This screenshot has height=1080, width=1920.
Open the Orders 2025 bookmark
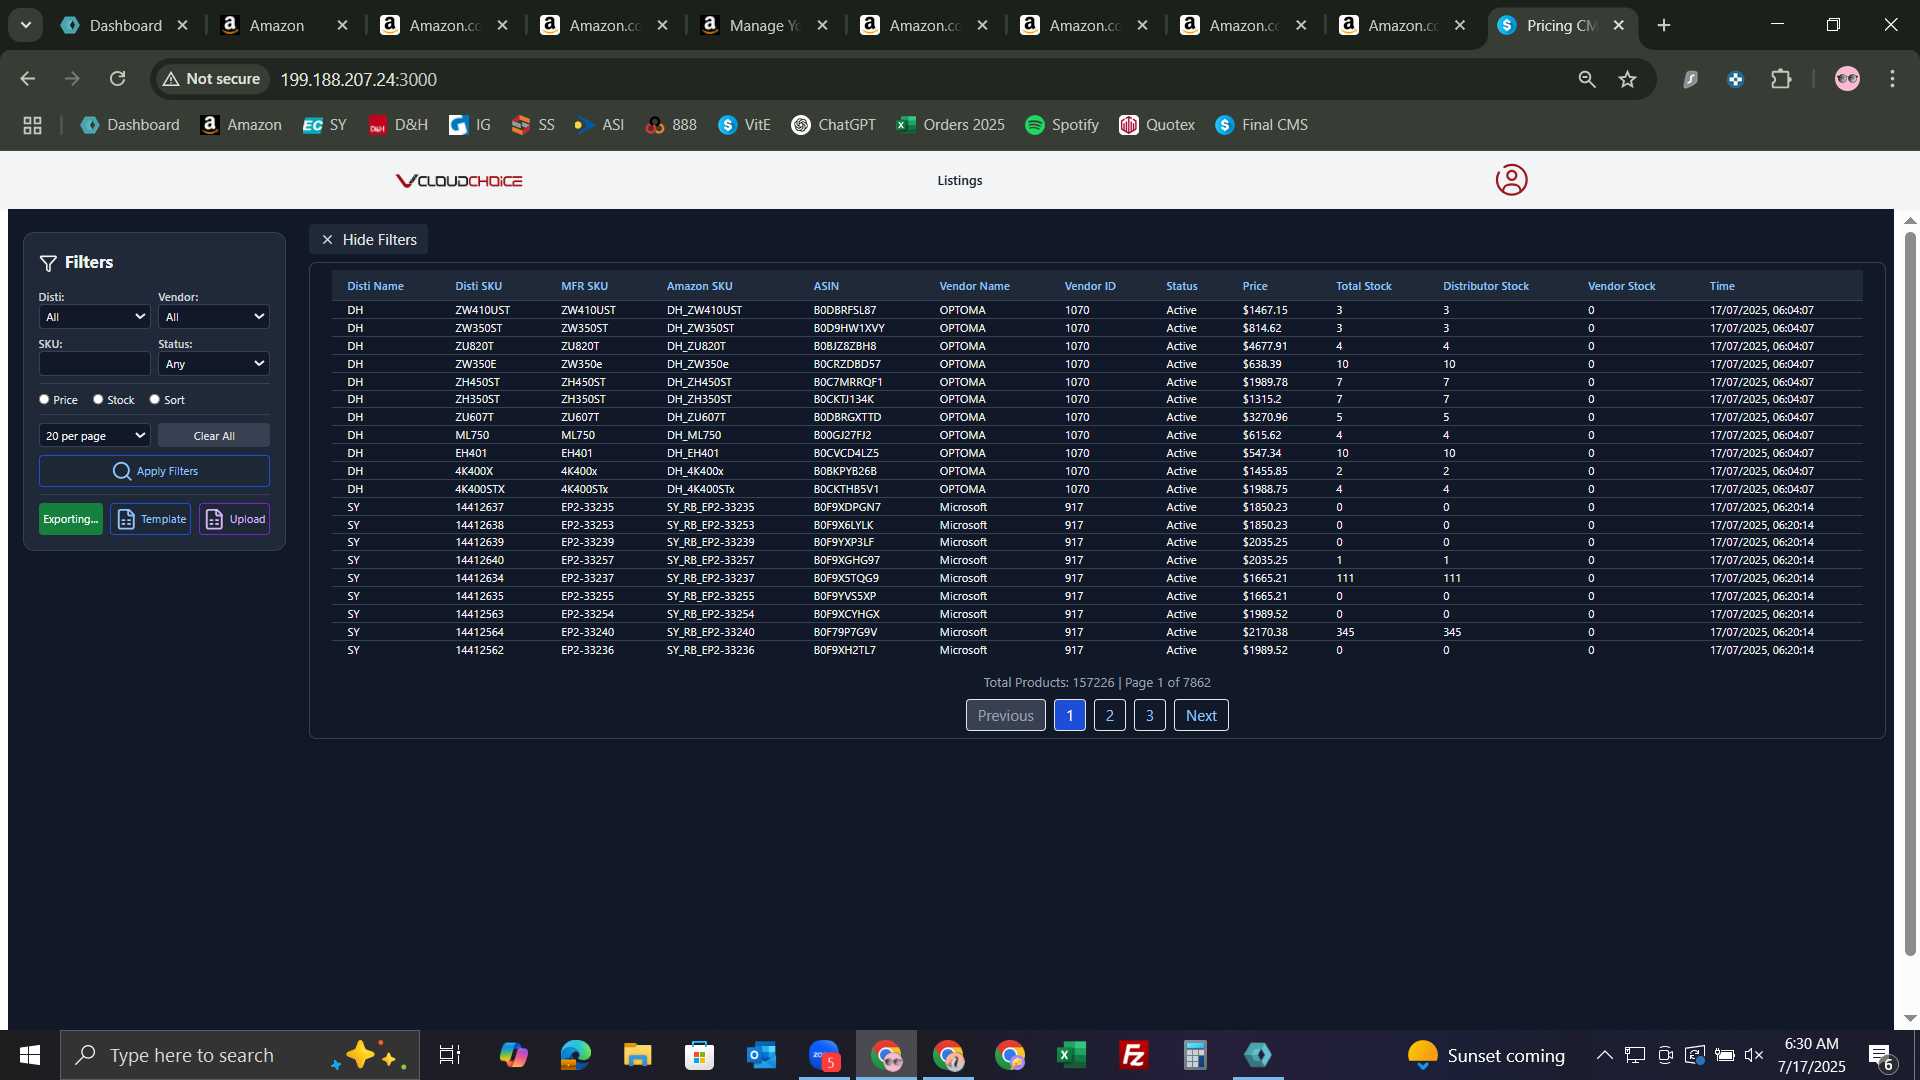[950, 125]
